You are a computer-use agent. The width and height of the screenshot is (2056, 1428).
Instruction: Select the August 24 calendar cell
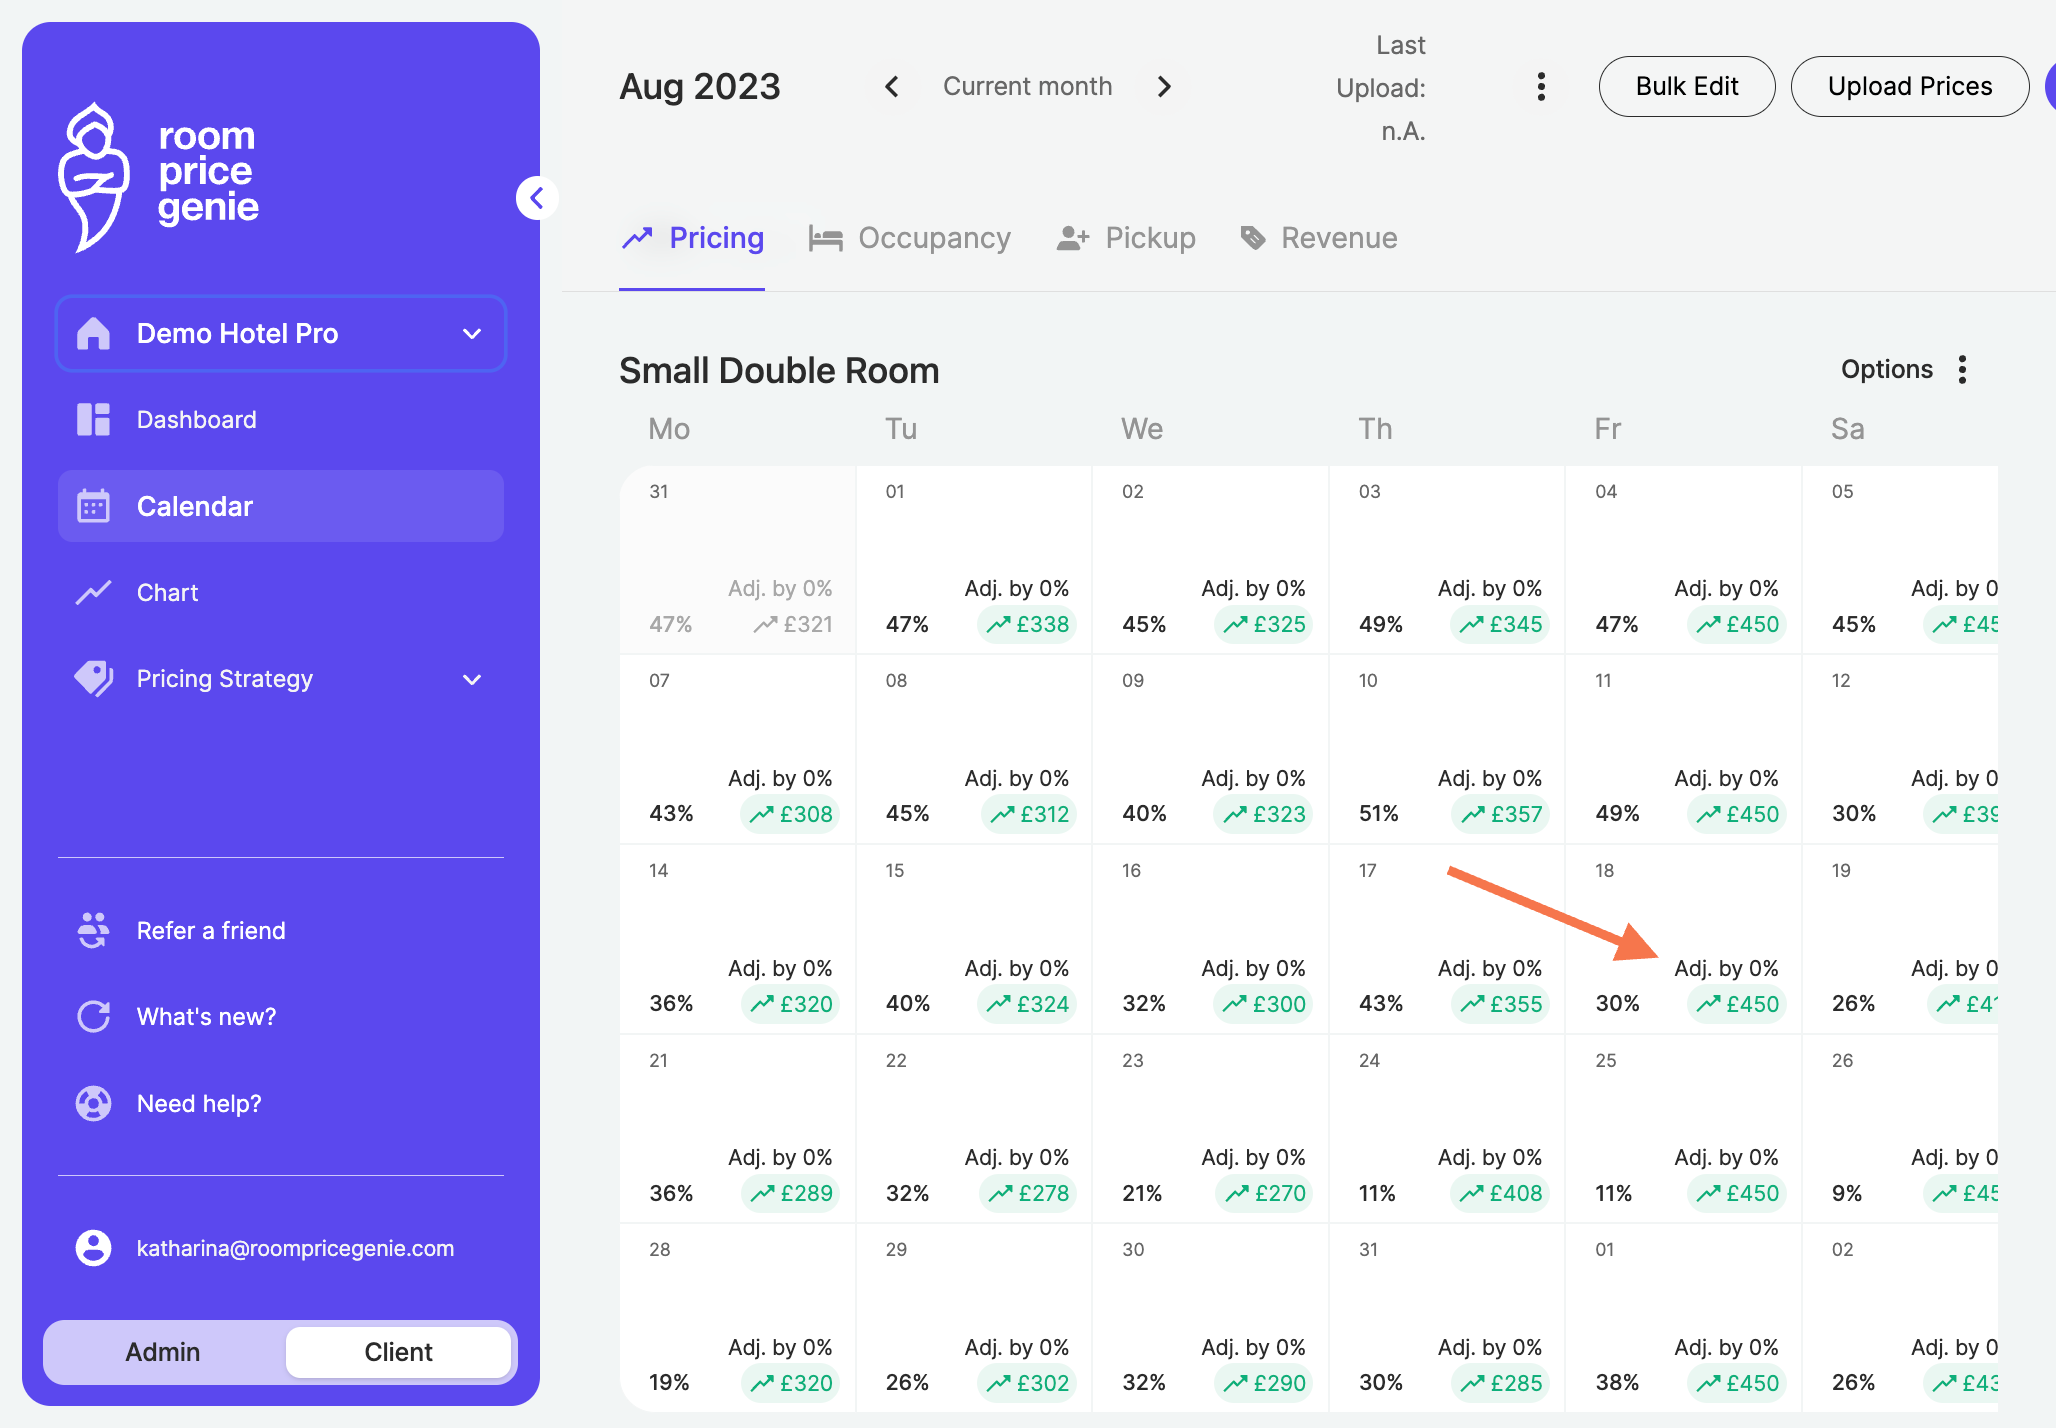[x=1447, y=1129]
